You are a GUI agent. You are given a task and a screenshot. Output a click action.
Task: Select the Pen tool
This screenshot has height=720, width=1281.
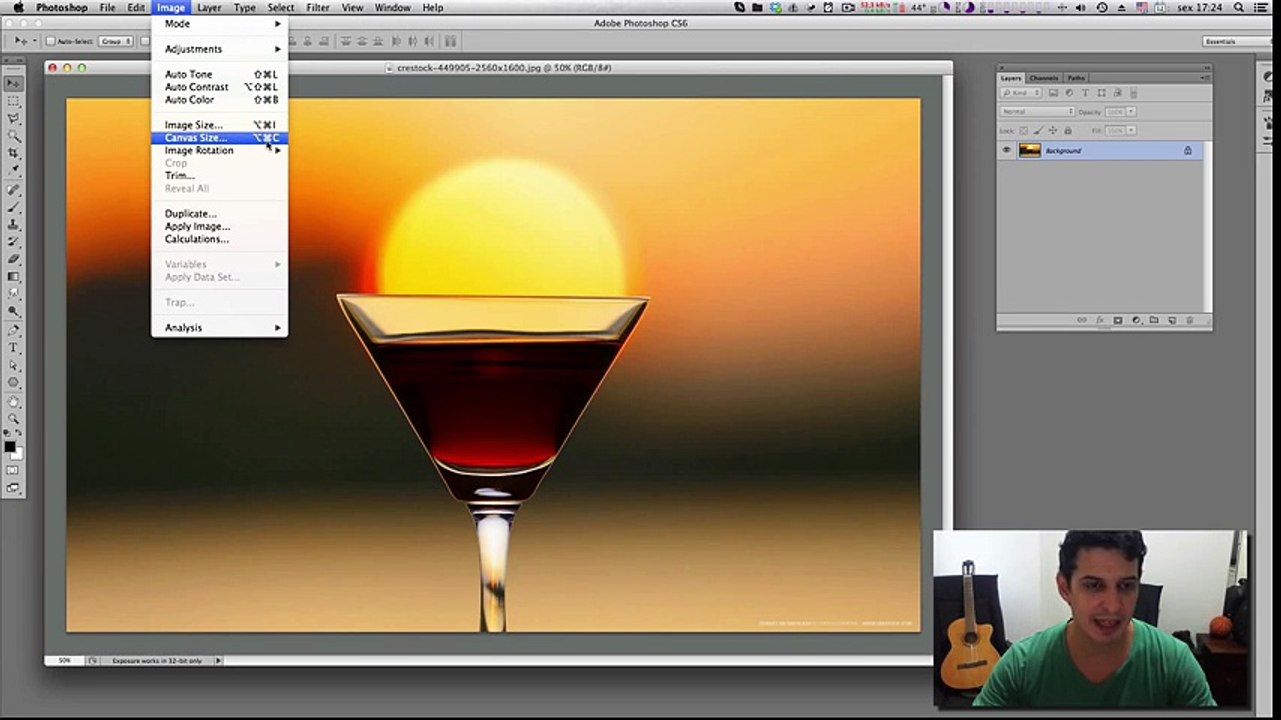coord(14,329)
